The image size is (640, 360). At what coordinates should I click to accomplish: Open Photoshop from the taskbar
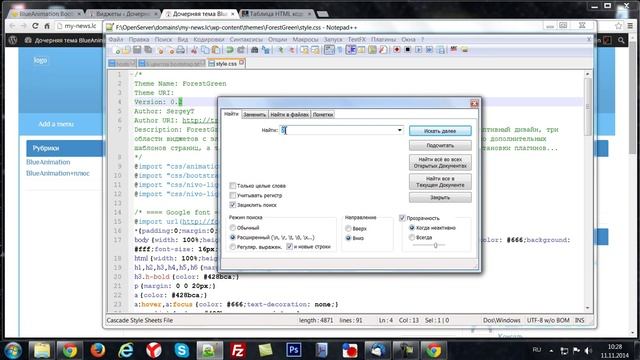(293, 350)
